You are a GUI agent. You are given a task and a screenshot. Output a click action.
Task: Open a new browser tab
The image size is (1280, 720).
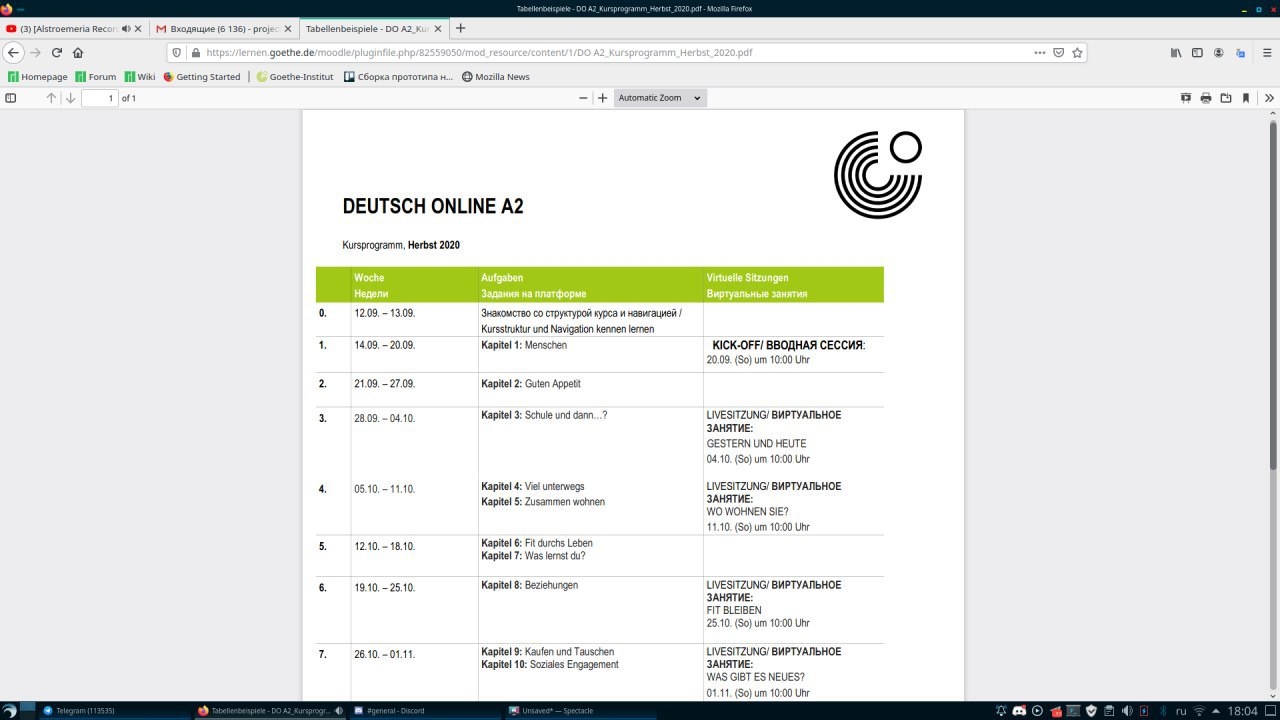460,29
